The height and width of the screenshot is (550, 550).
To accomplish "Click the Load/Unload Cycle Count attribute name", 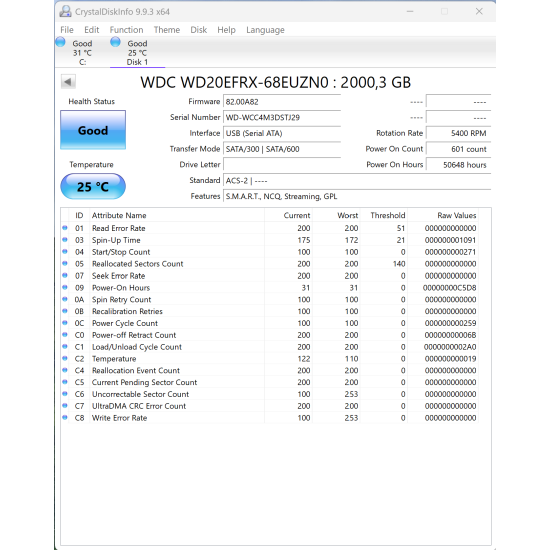I will tap(137, 347).
